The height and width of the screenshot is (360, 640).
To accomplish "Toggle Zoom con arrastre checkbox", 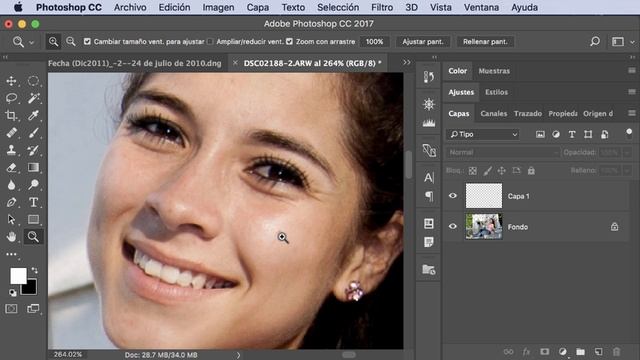I will point(289,42).
